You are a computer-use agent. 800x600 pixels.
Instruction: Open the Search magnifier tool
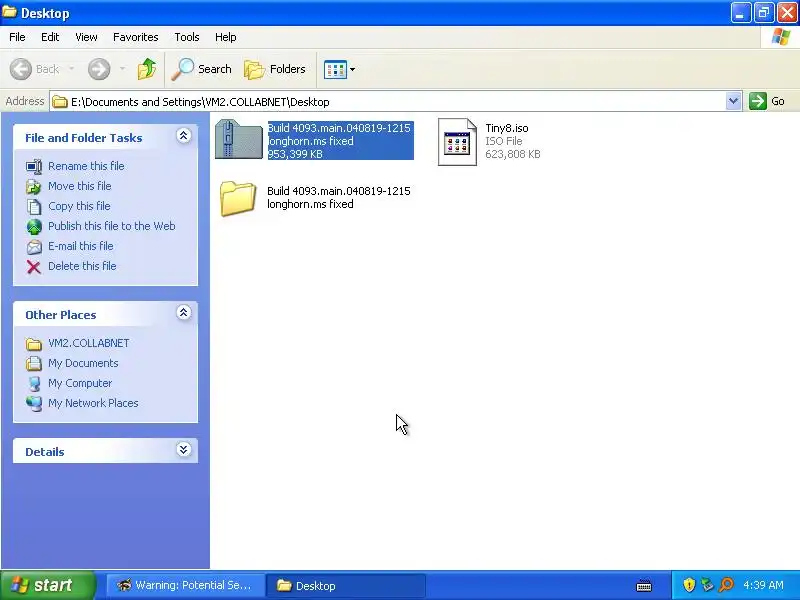tap(202, 69)
